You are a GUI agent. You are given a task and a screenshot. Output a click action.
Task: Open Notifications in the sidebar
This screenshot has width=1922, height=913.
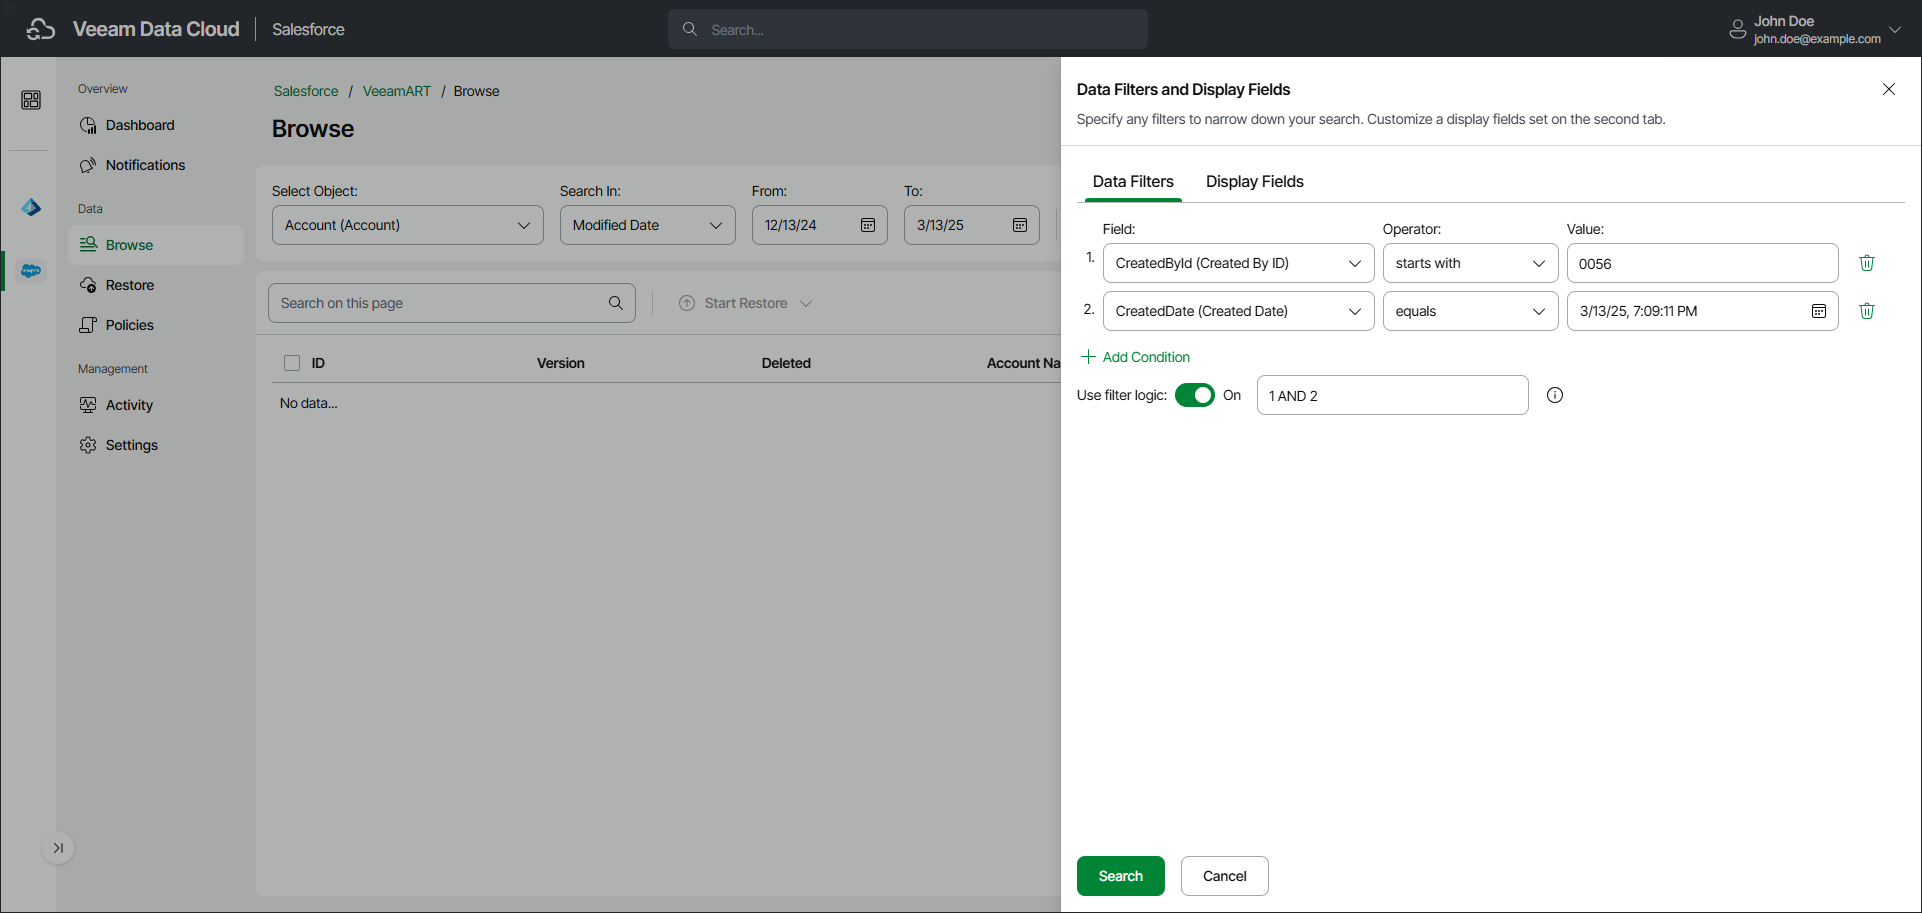point(156,165)
